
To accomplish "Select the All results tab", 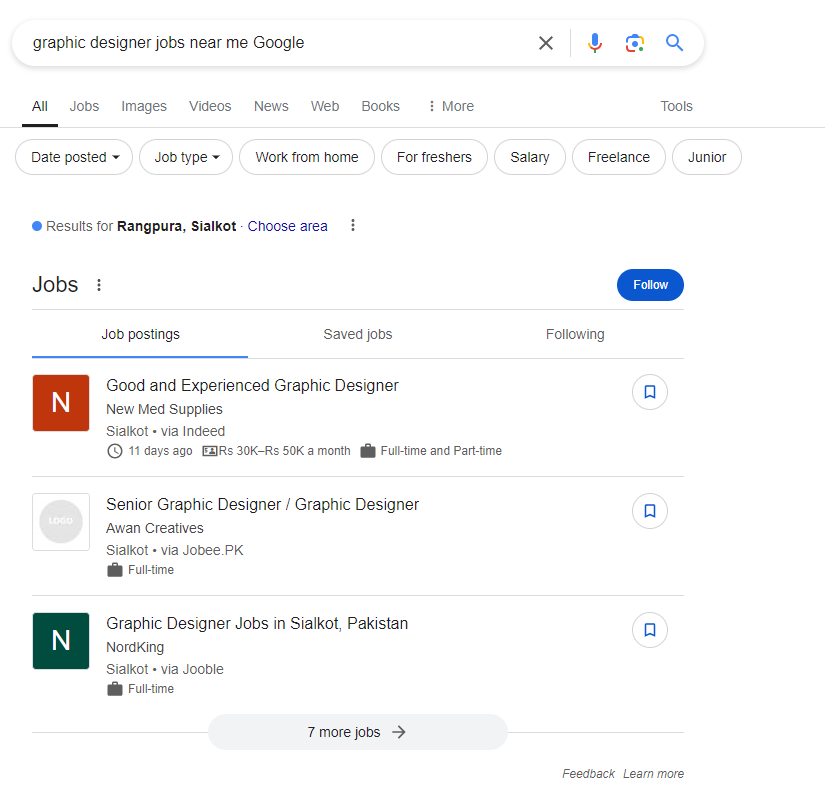I will (39, 106).
